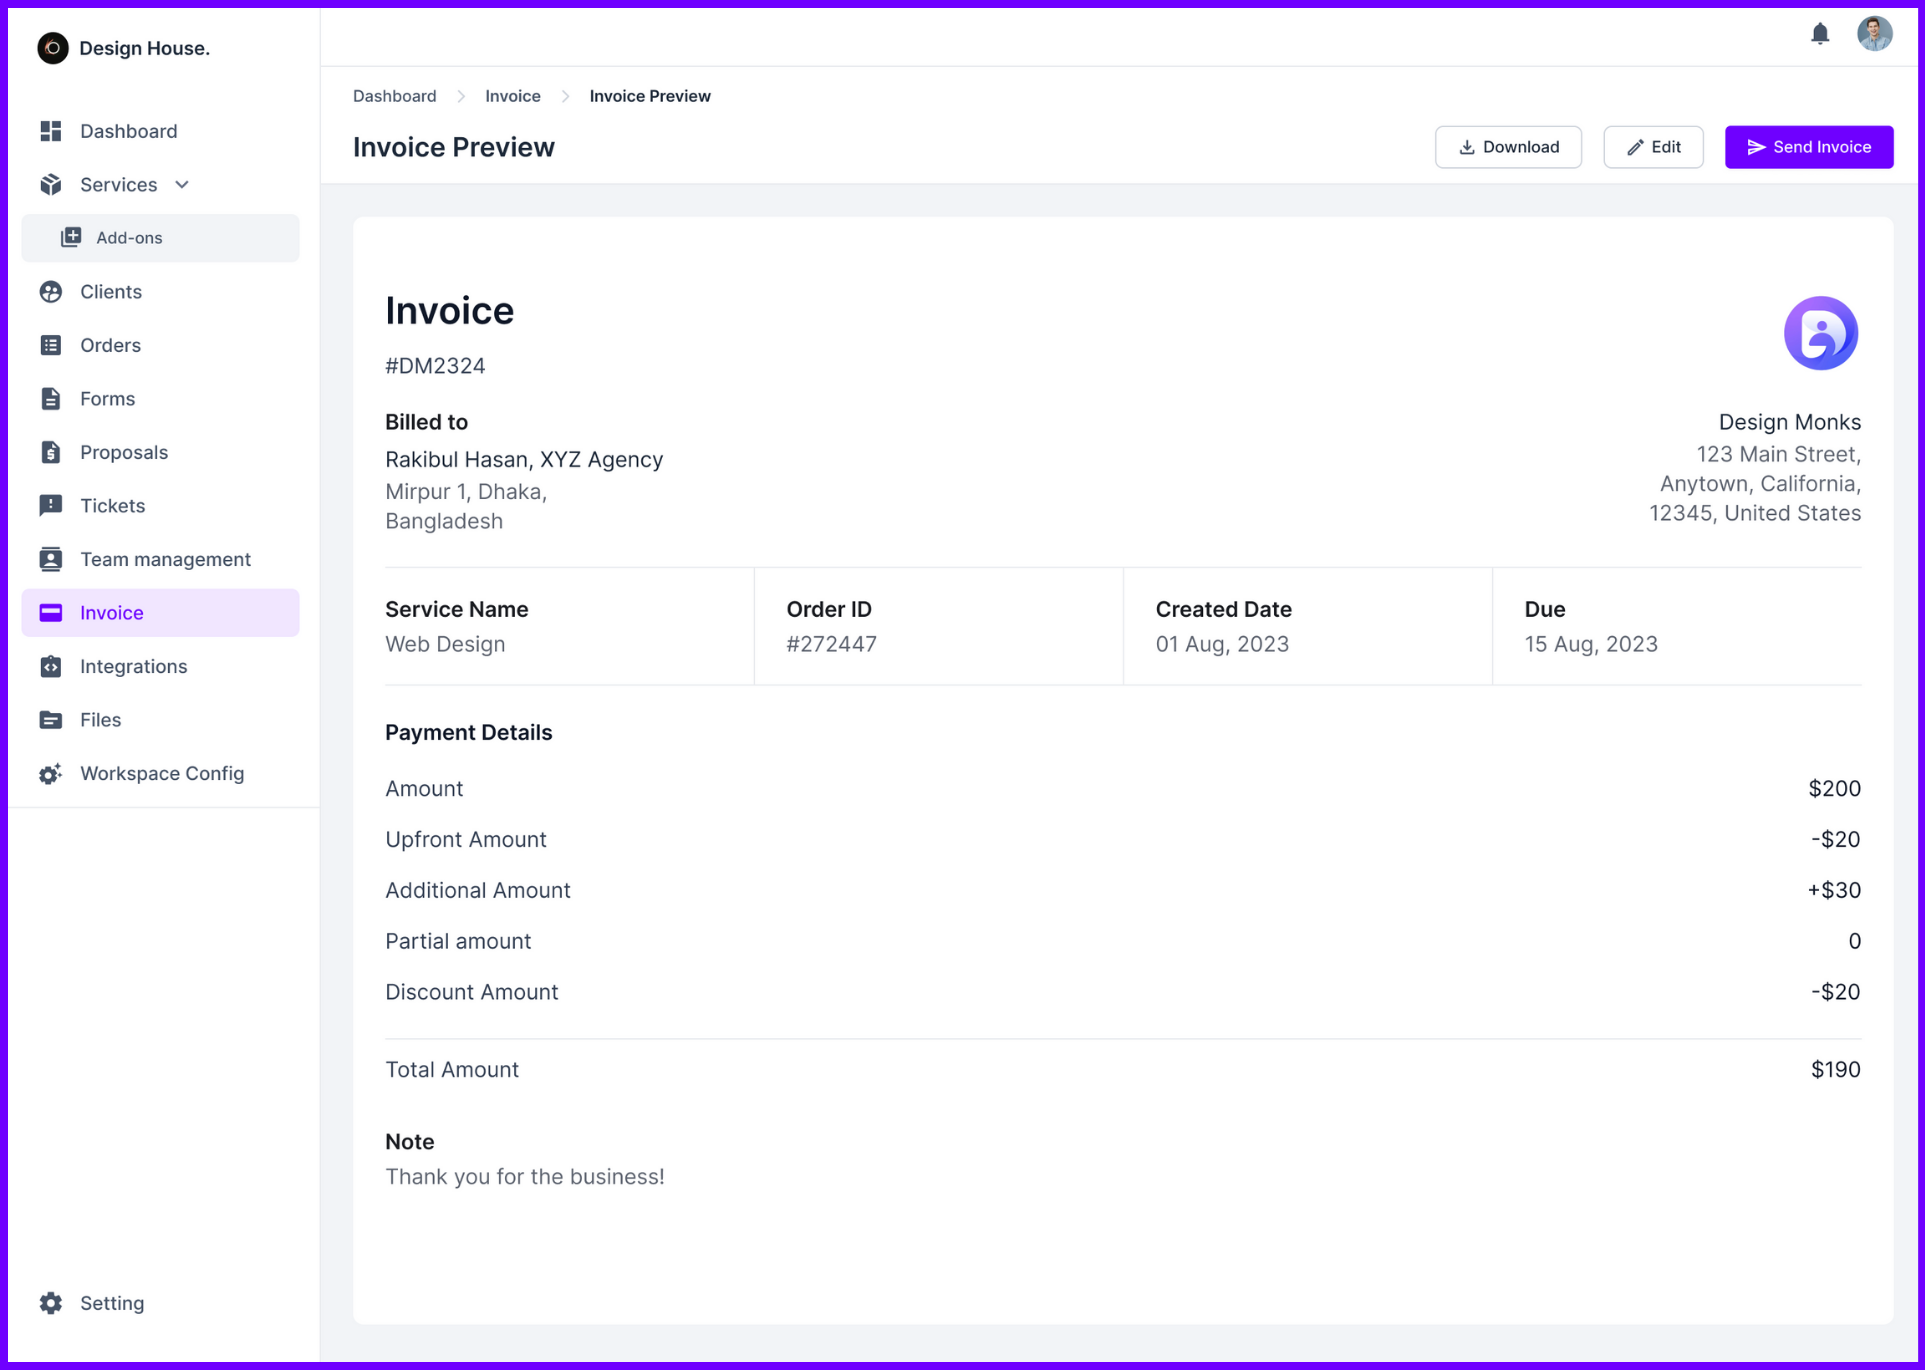Select the Edit invoice option

pos(1652,147)
